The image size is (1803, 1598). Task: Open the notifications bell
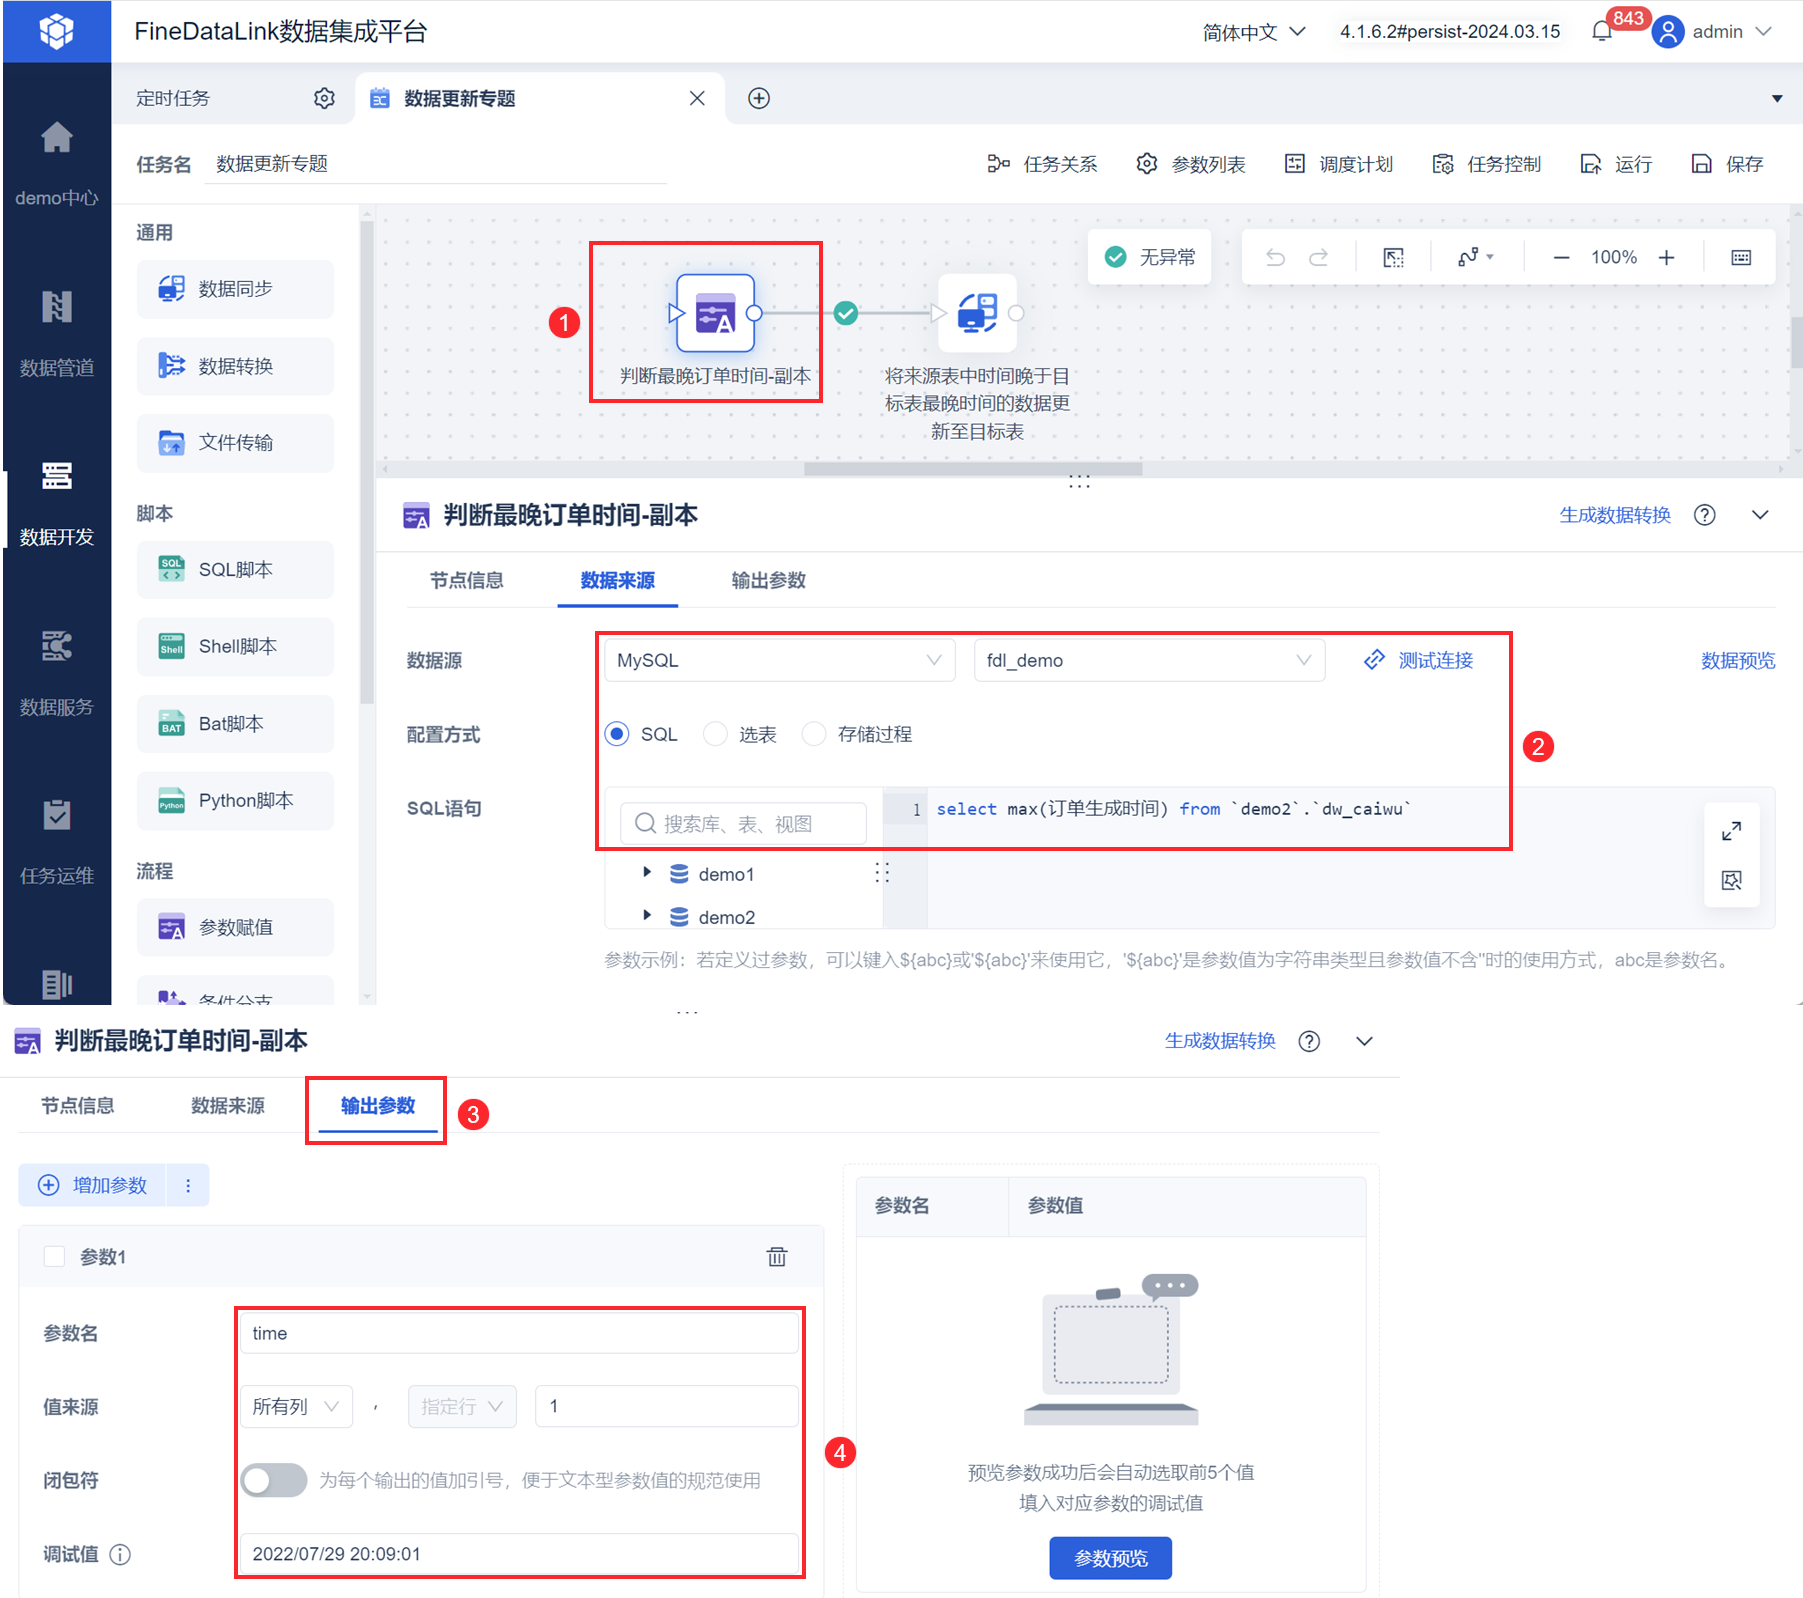tap(1602, 32)
